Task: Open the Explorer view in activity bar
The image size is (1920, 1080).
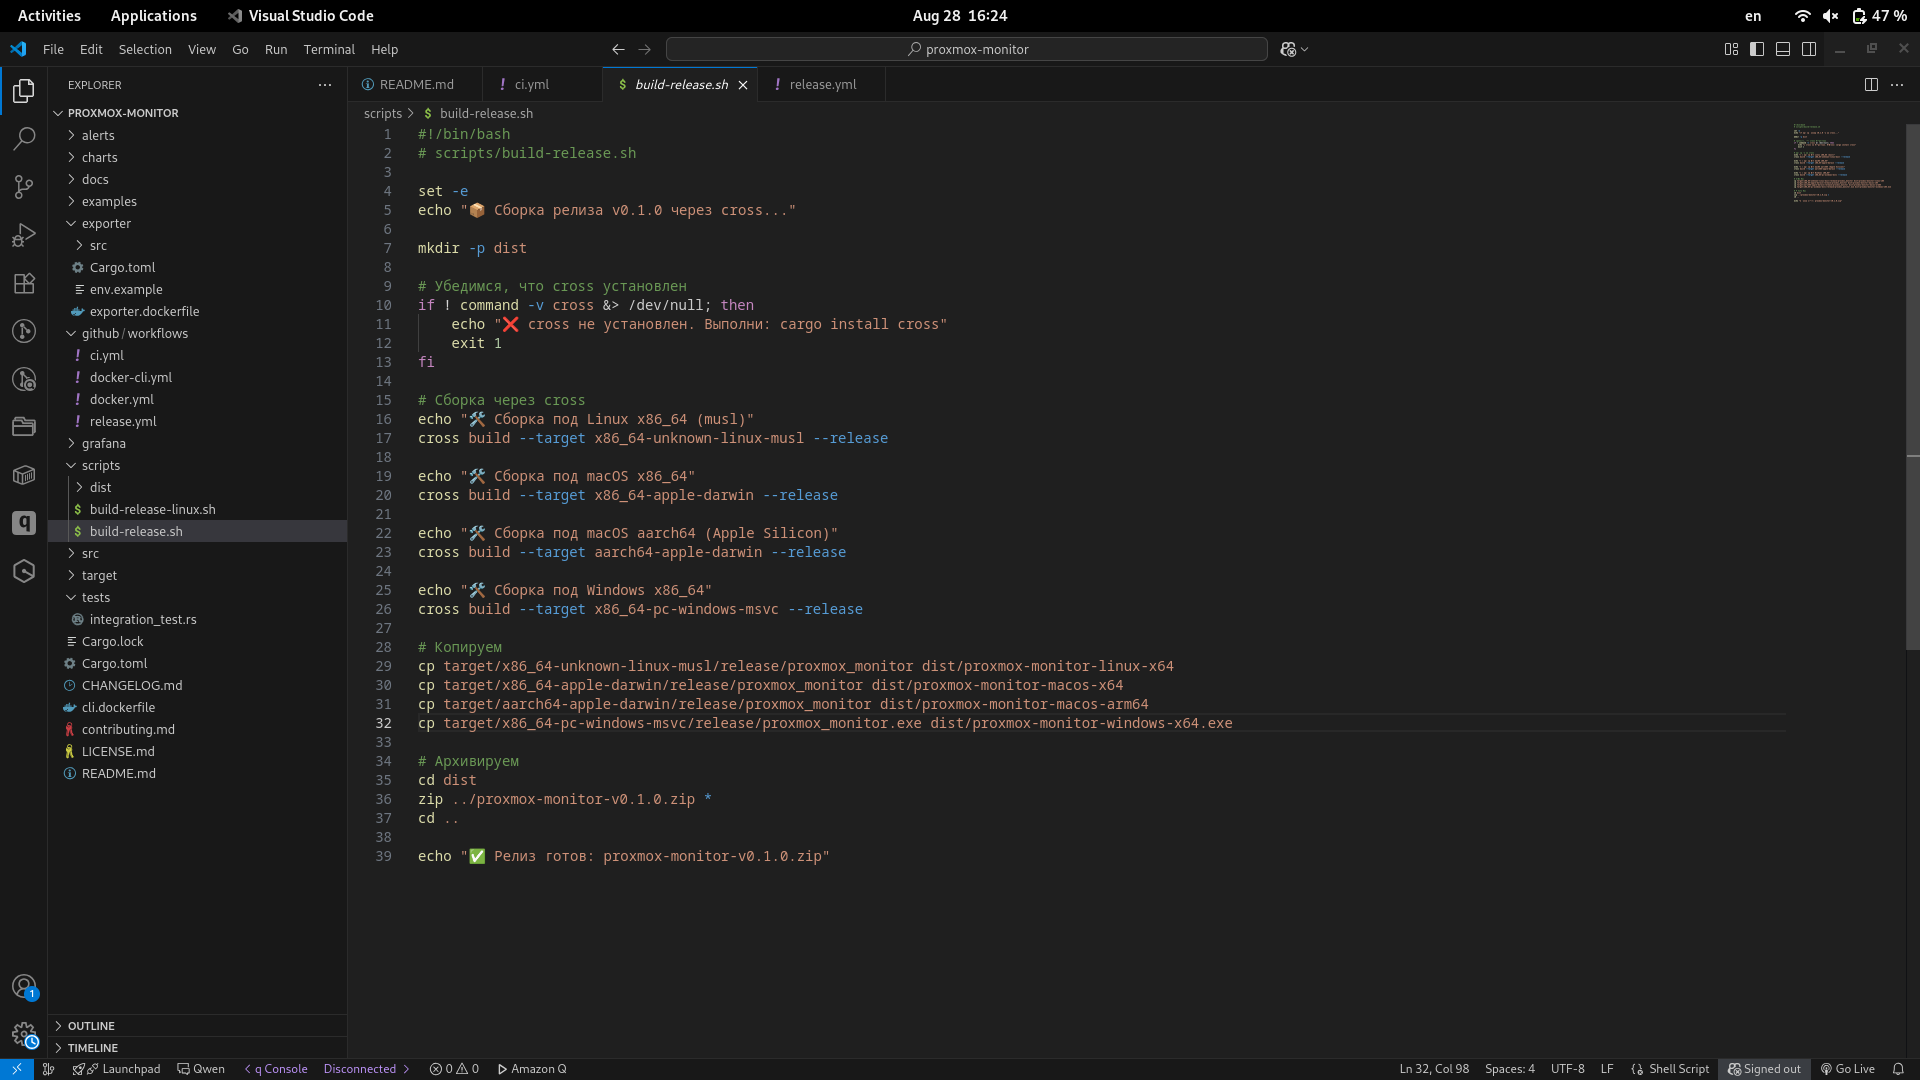Action: click(24, 91)
